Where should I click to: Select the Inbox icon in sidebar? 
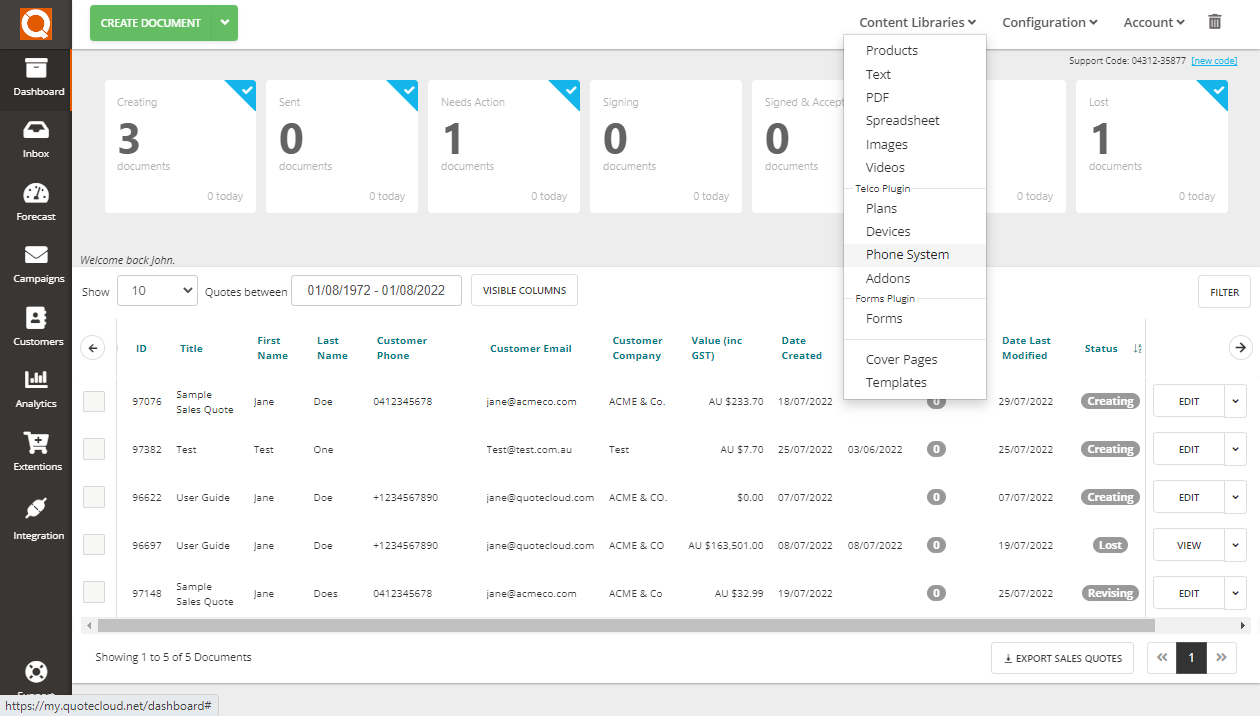[36, 138]
